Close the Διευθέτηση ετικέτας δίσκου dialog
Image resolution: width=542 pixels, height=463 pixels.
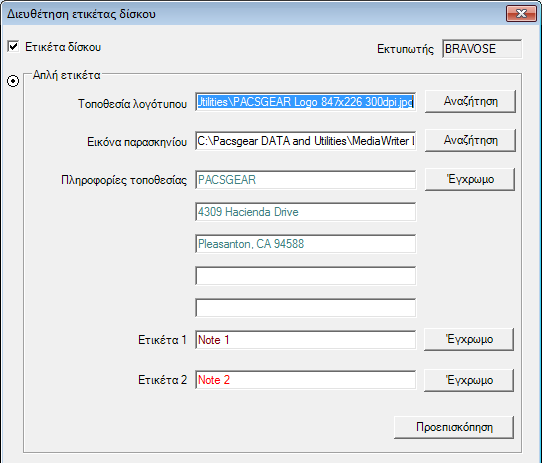521,13
